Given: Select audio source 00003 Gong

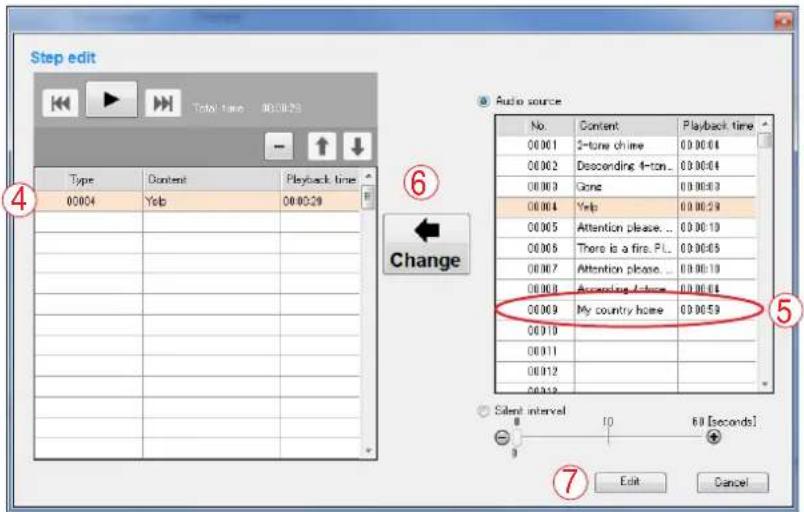Looking at the screenshot, I should [x=626, y=187].
